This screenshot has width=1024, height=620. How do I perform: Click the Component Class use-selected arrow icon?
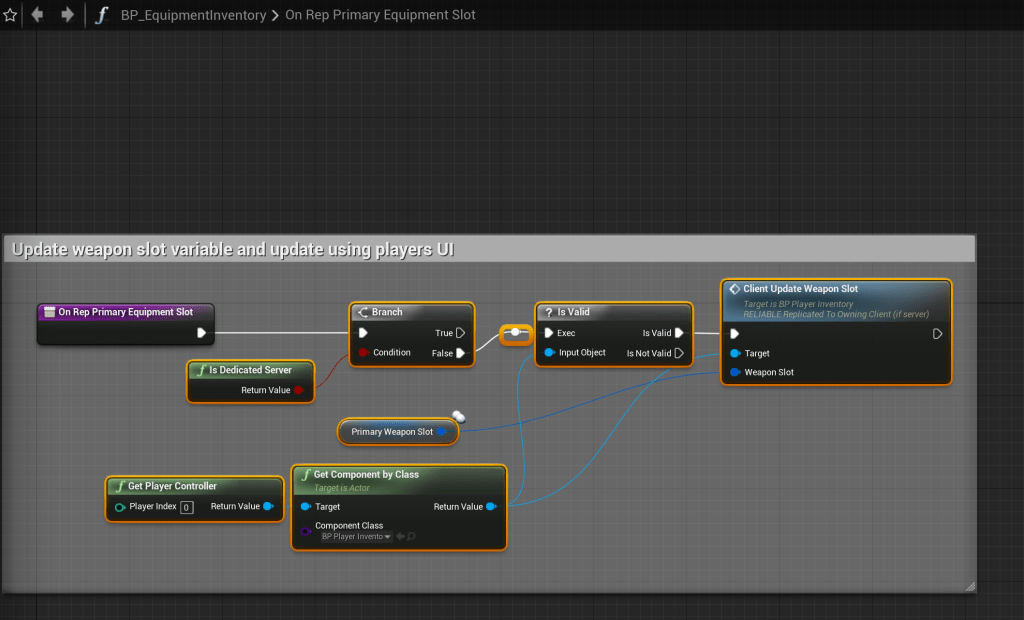point(400,537)
